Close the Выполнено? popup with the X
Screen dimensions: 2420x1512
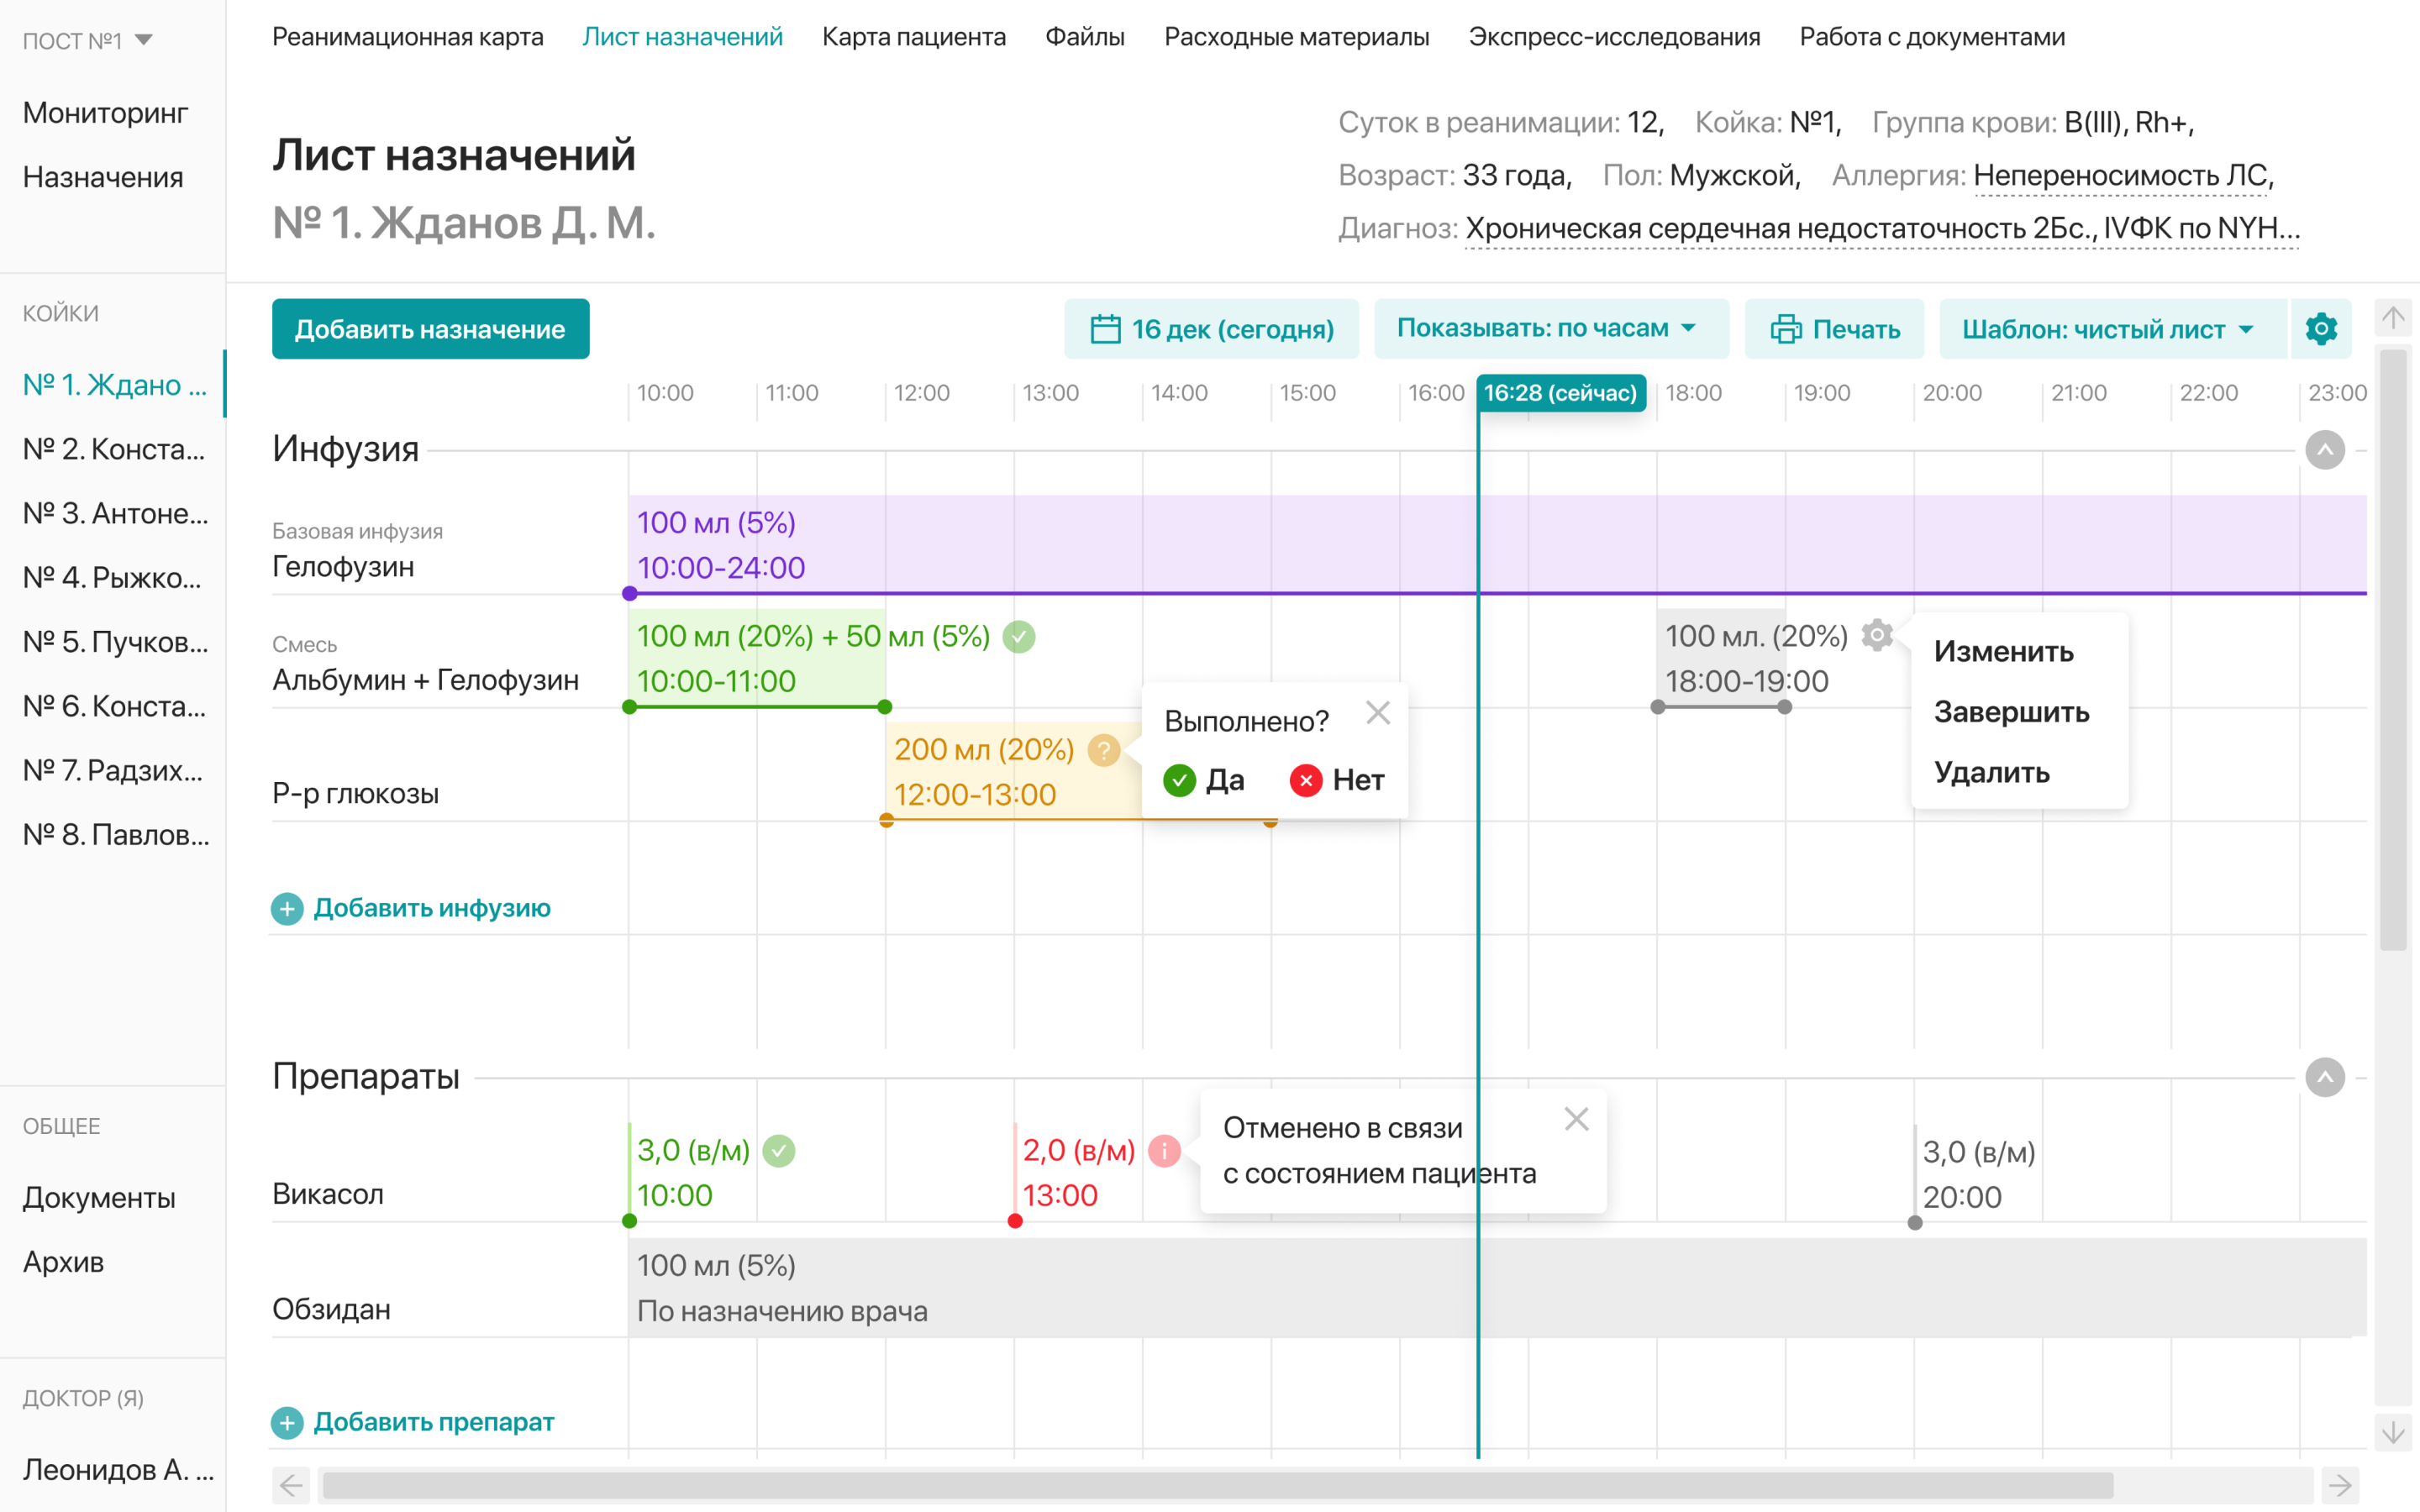1378,712
